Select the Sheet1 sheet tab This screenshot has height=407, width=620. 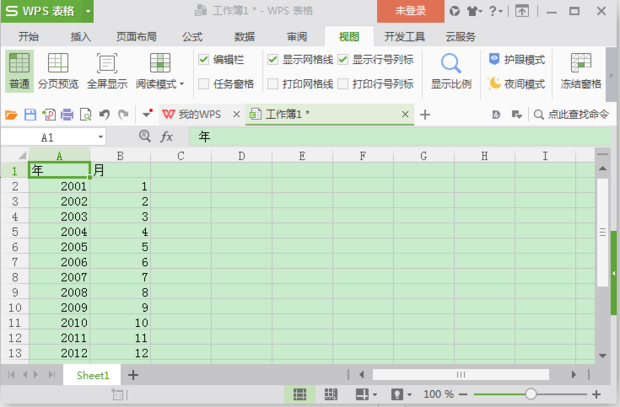tap(93, 375)
